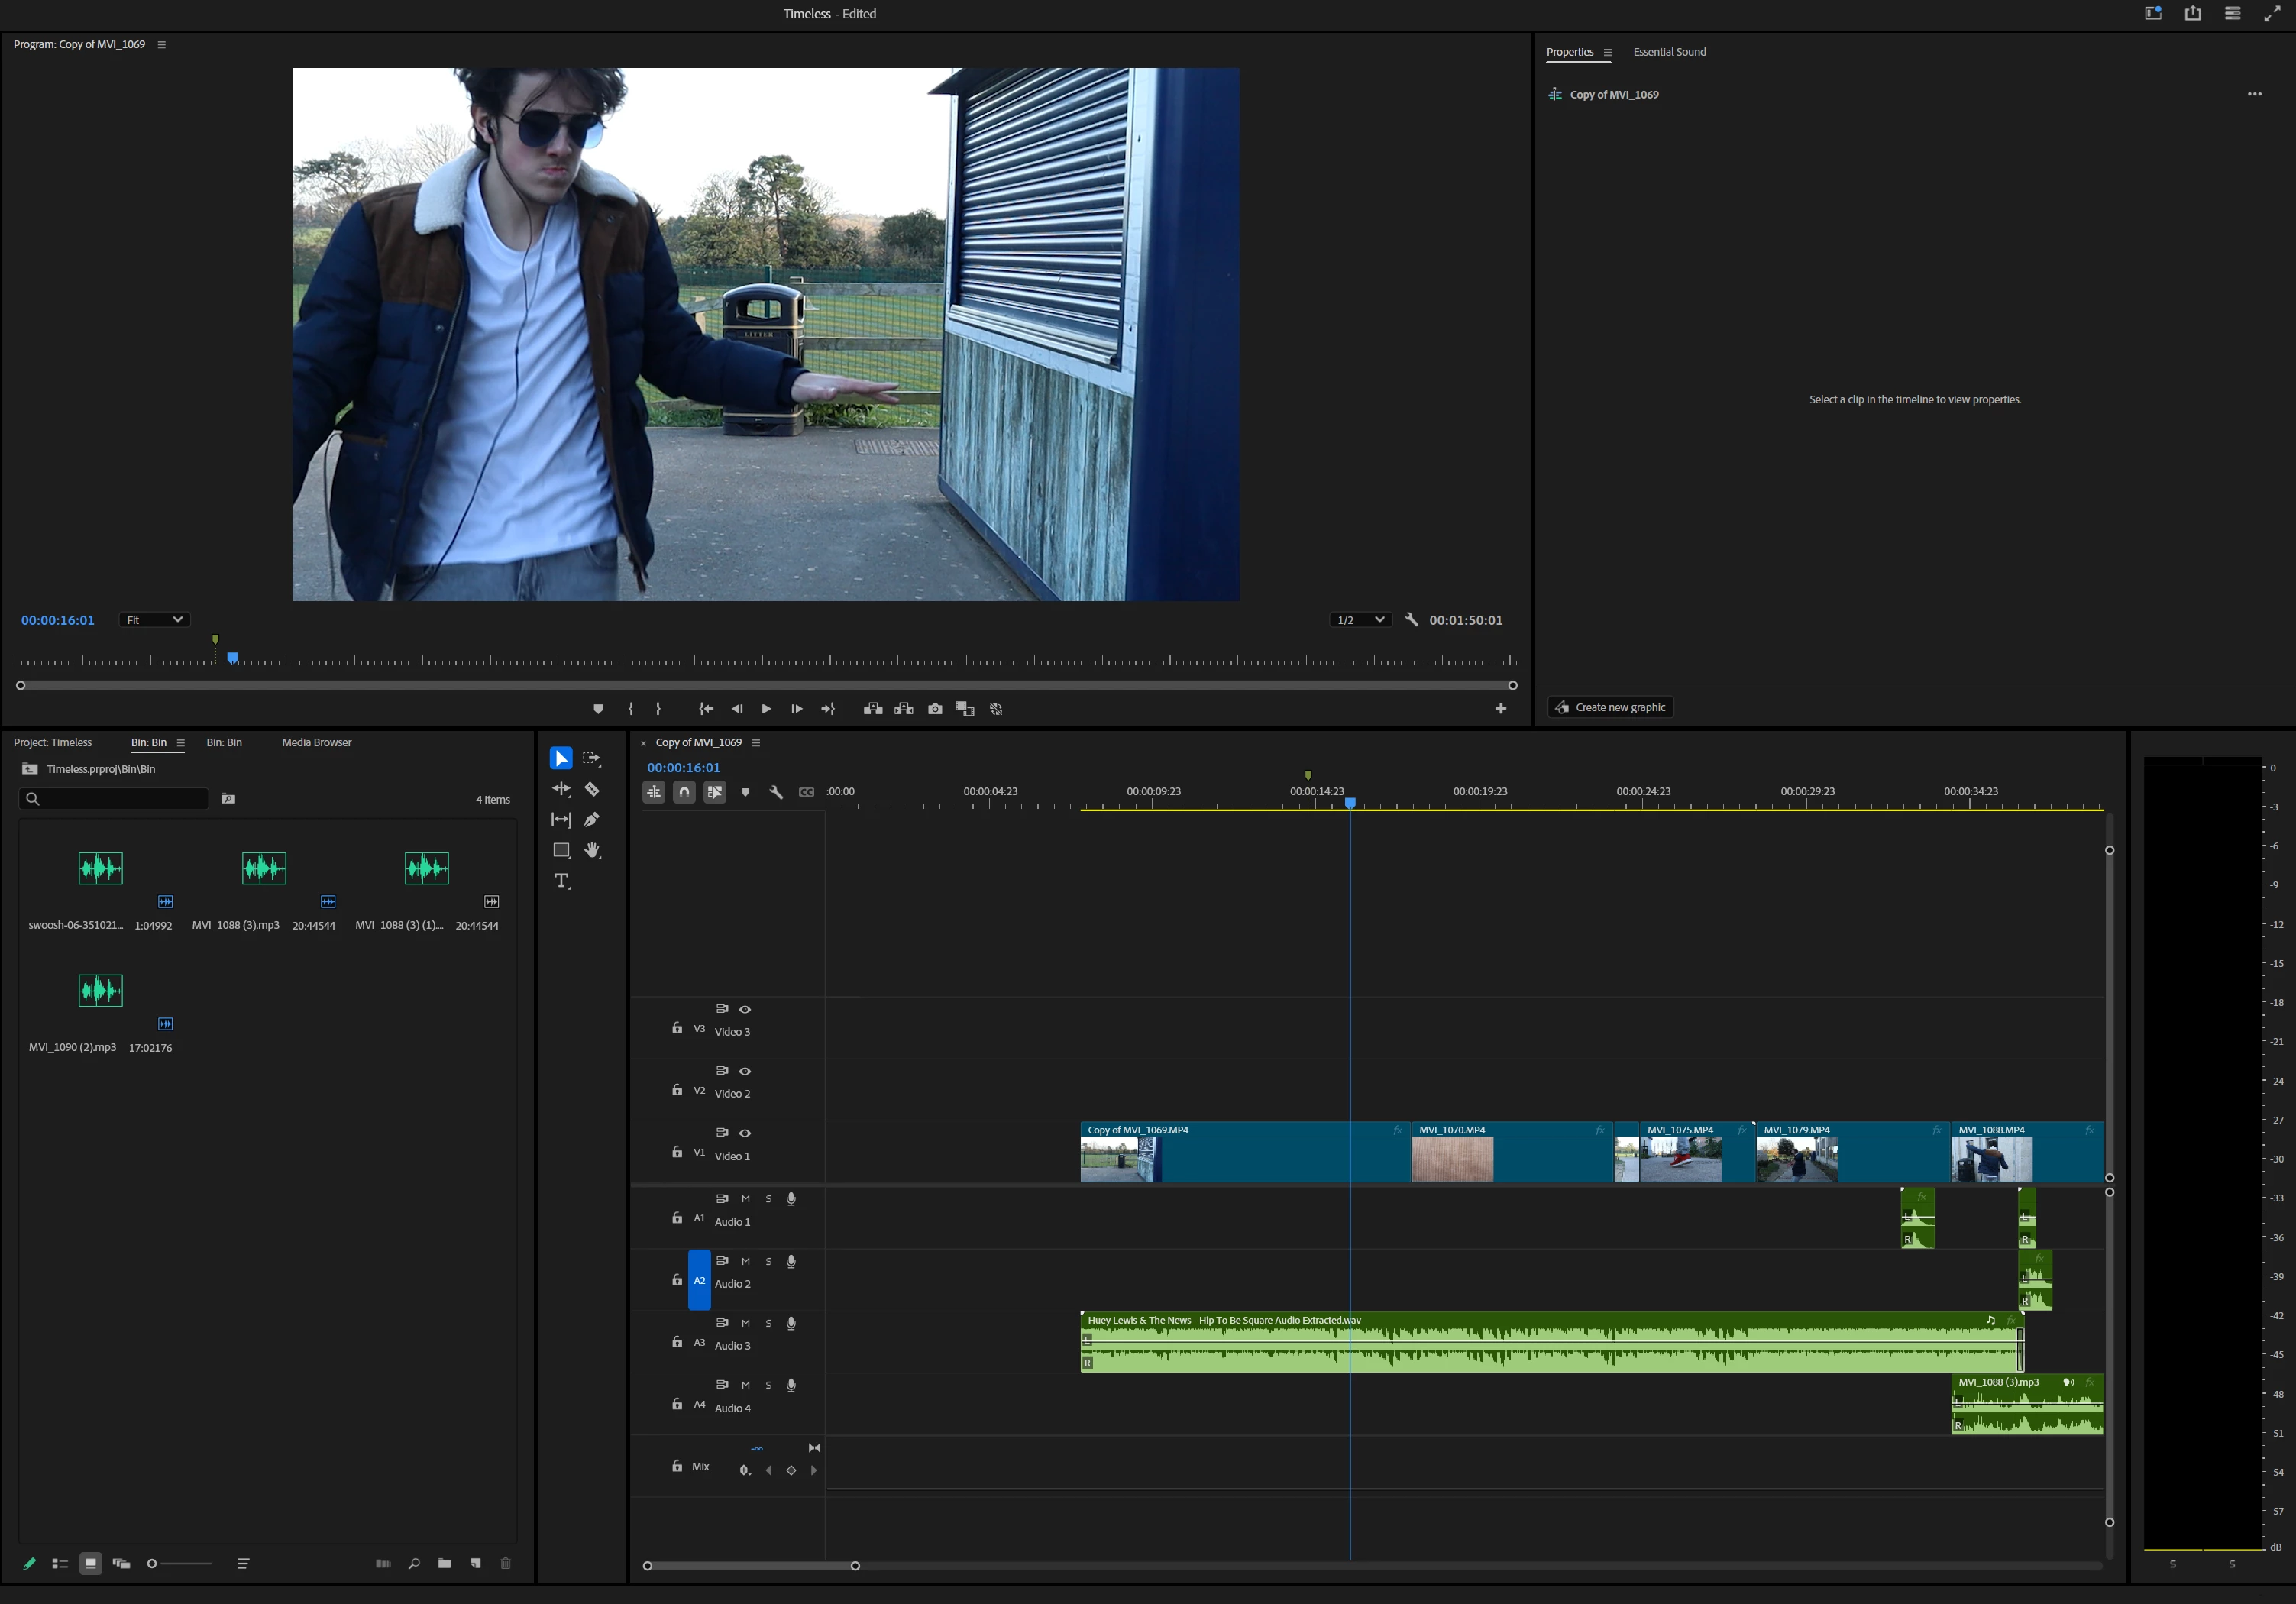Screen dimensions: 2296x1604
Task: Open the 1/2 playback resolution dropdown
Action: tap(1361, 620)
